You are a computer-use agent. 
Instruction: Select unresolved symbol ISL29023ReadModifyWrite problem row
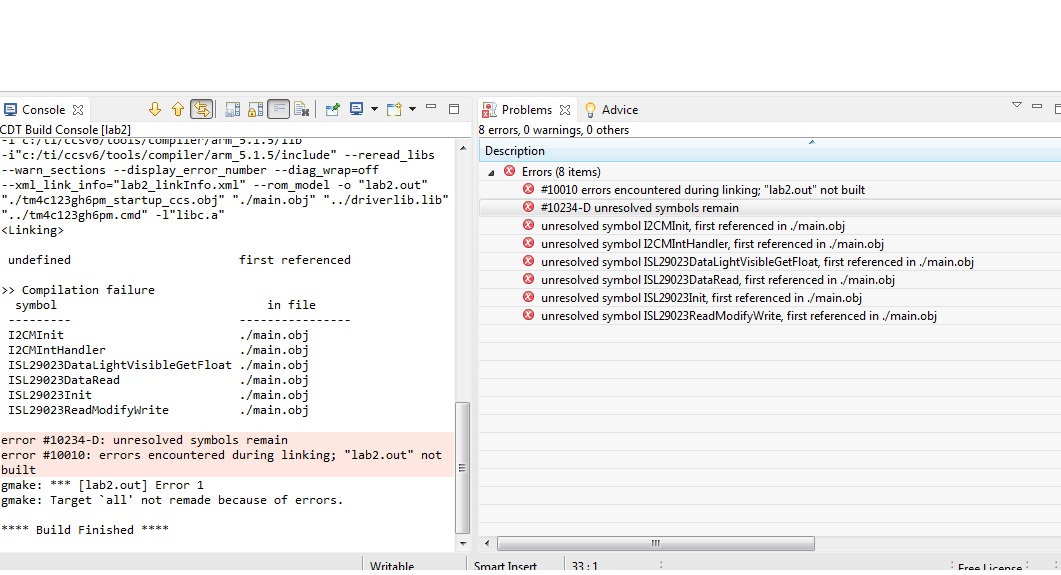tap(769, 315)
